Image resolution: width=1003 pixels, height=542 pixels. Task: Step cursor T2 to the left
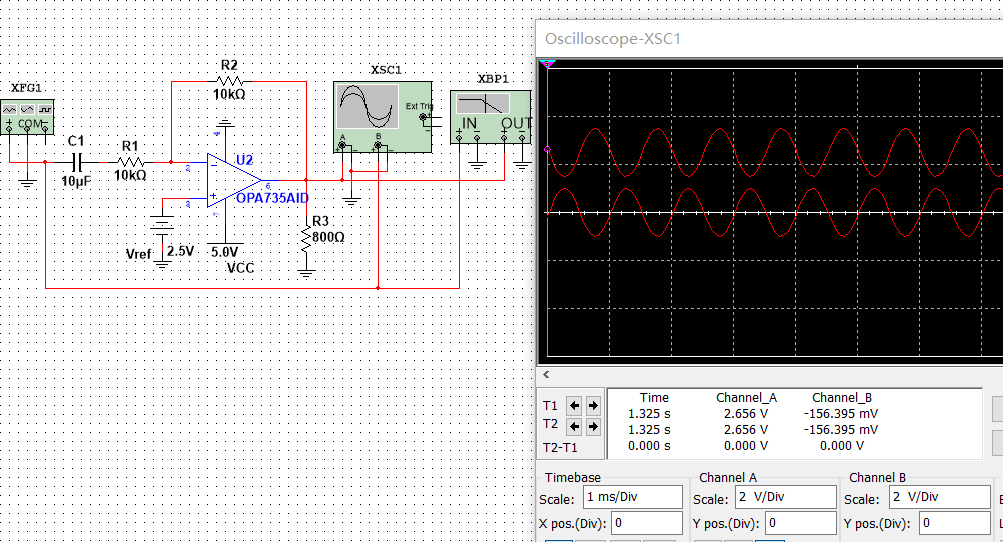click(x=574, y=426)
